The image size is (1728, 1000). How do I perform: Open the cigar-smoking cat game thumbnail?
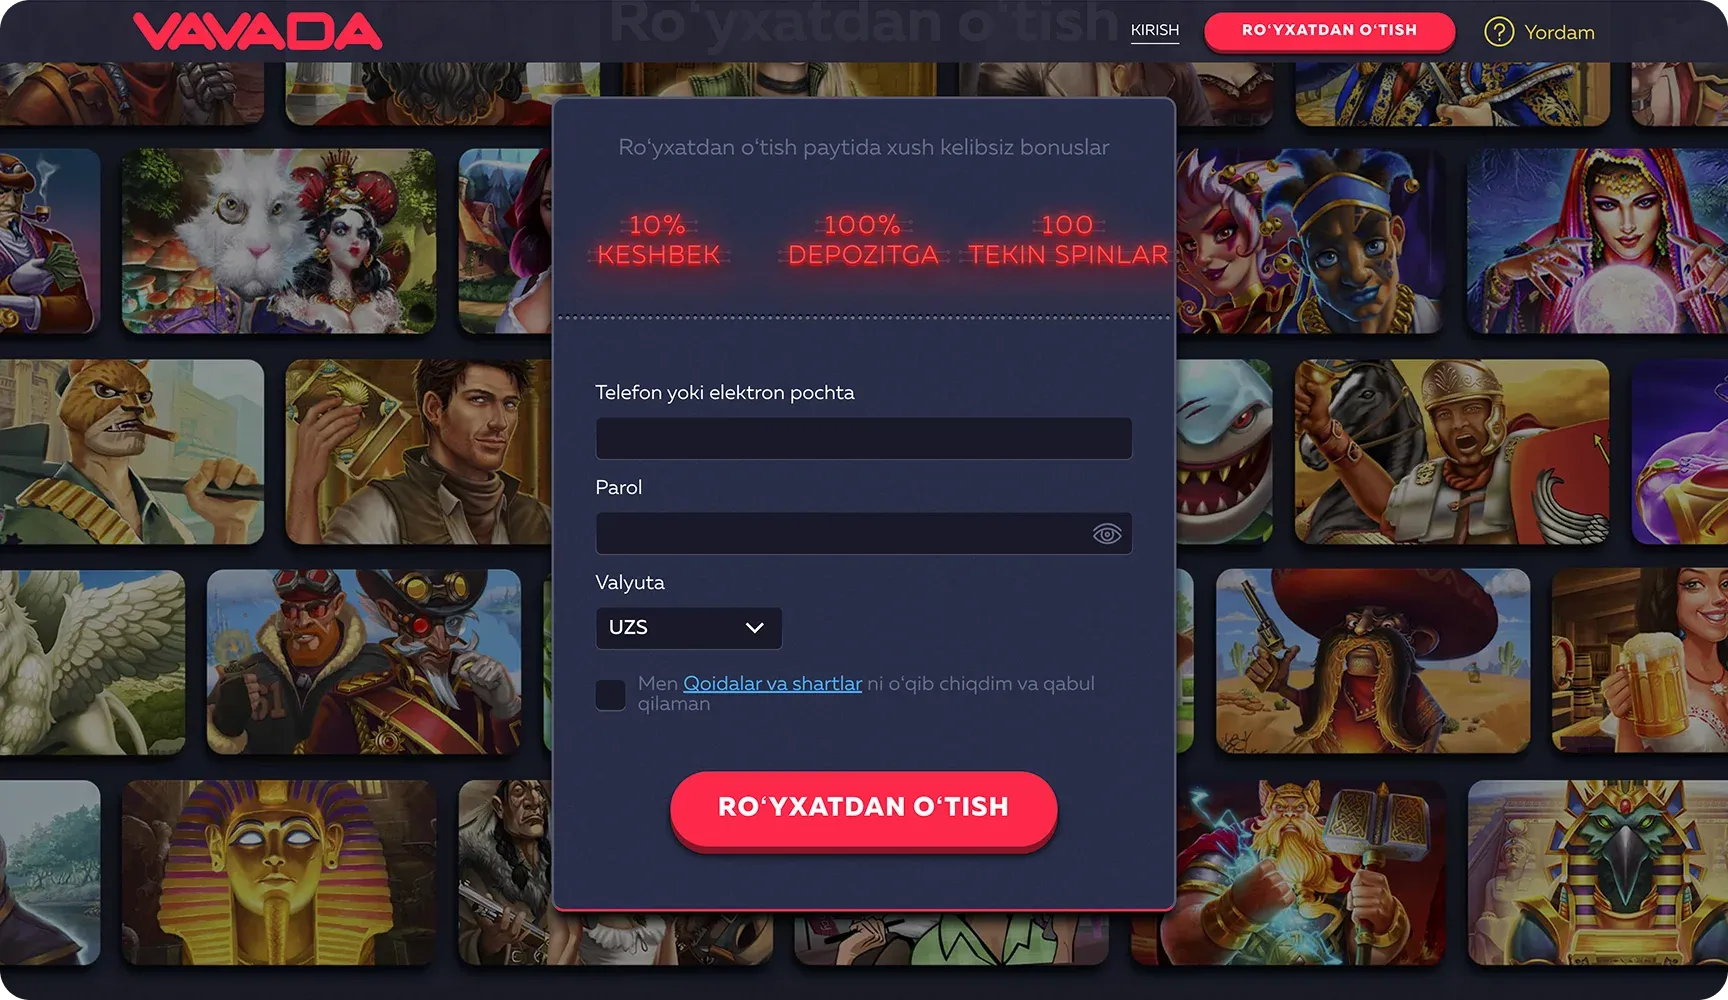coord(132,452)
